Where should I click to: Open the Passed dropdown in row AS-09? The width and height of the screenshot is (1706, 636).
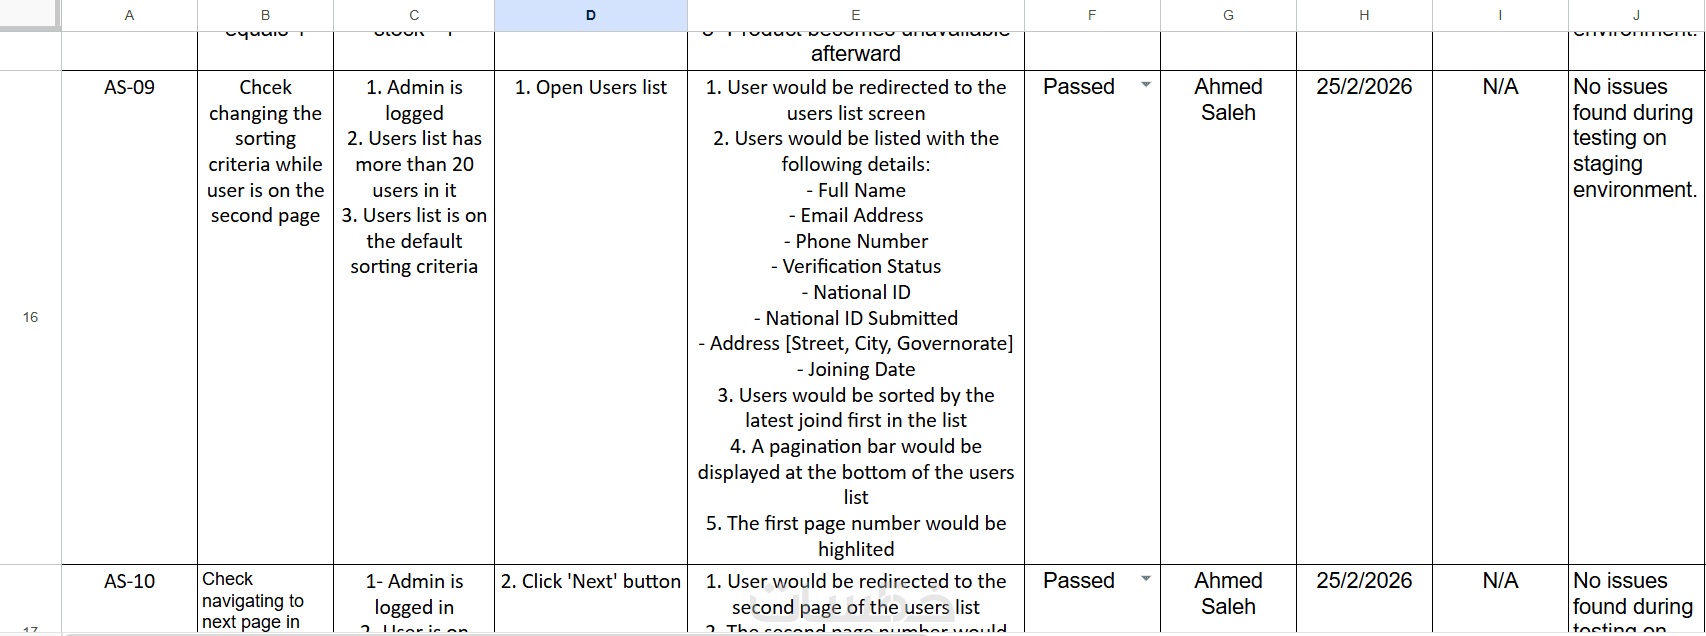tap(1146, 86)
